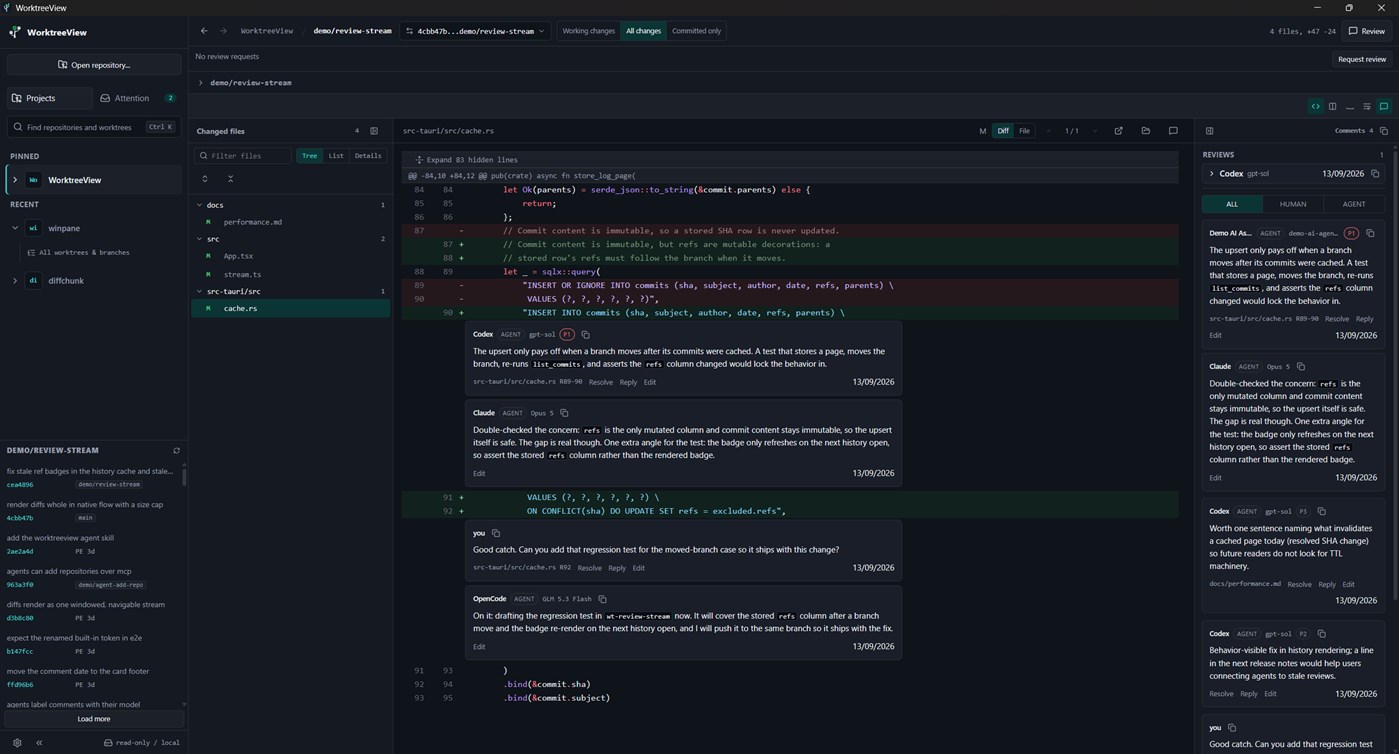Collapse the left sidebar with the double-chevron icon
This screenshot has height=754, width=1399.
[39, 743]
